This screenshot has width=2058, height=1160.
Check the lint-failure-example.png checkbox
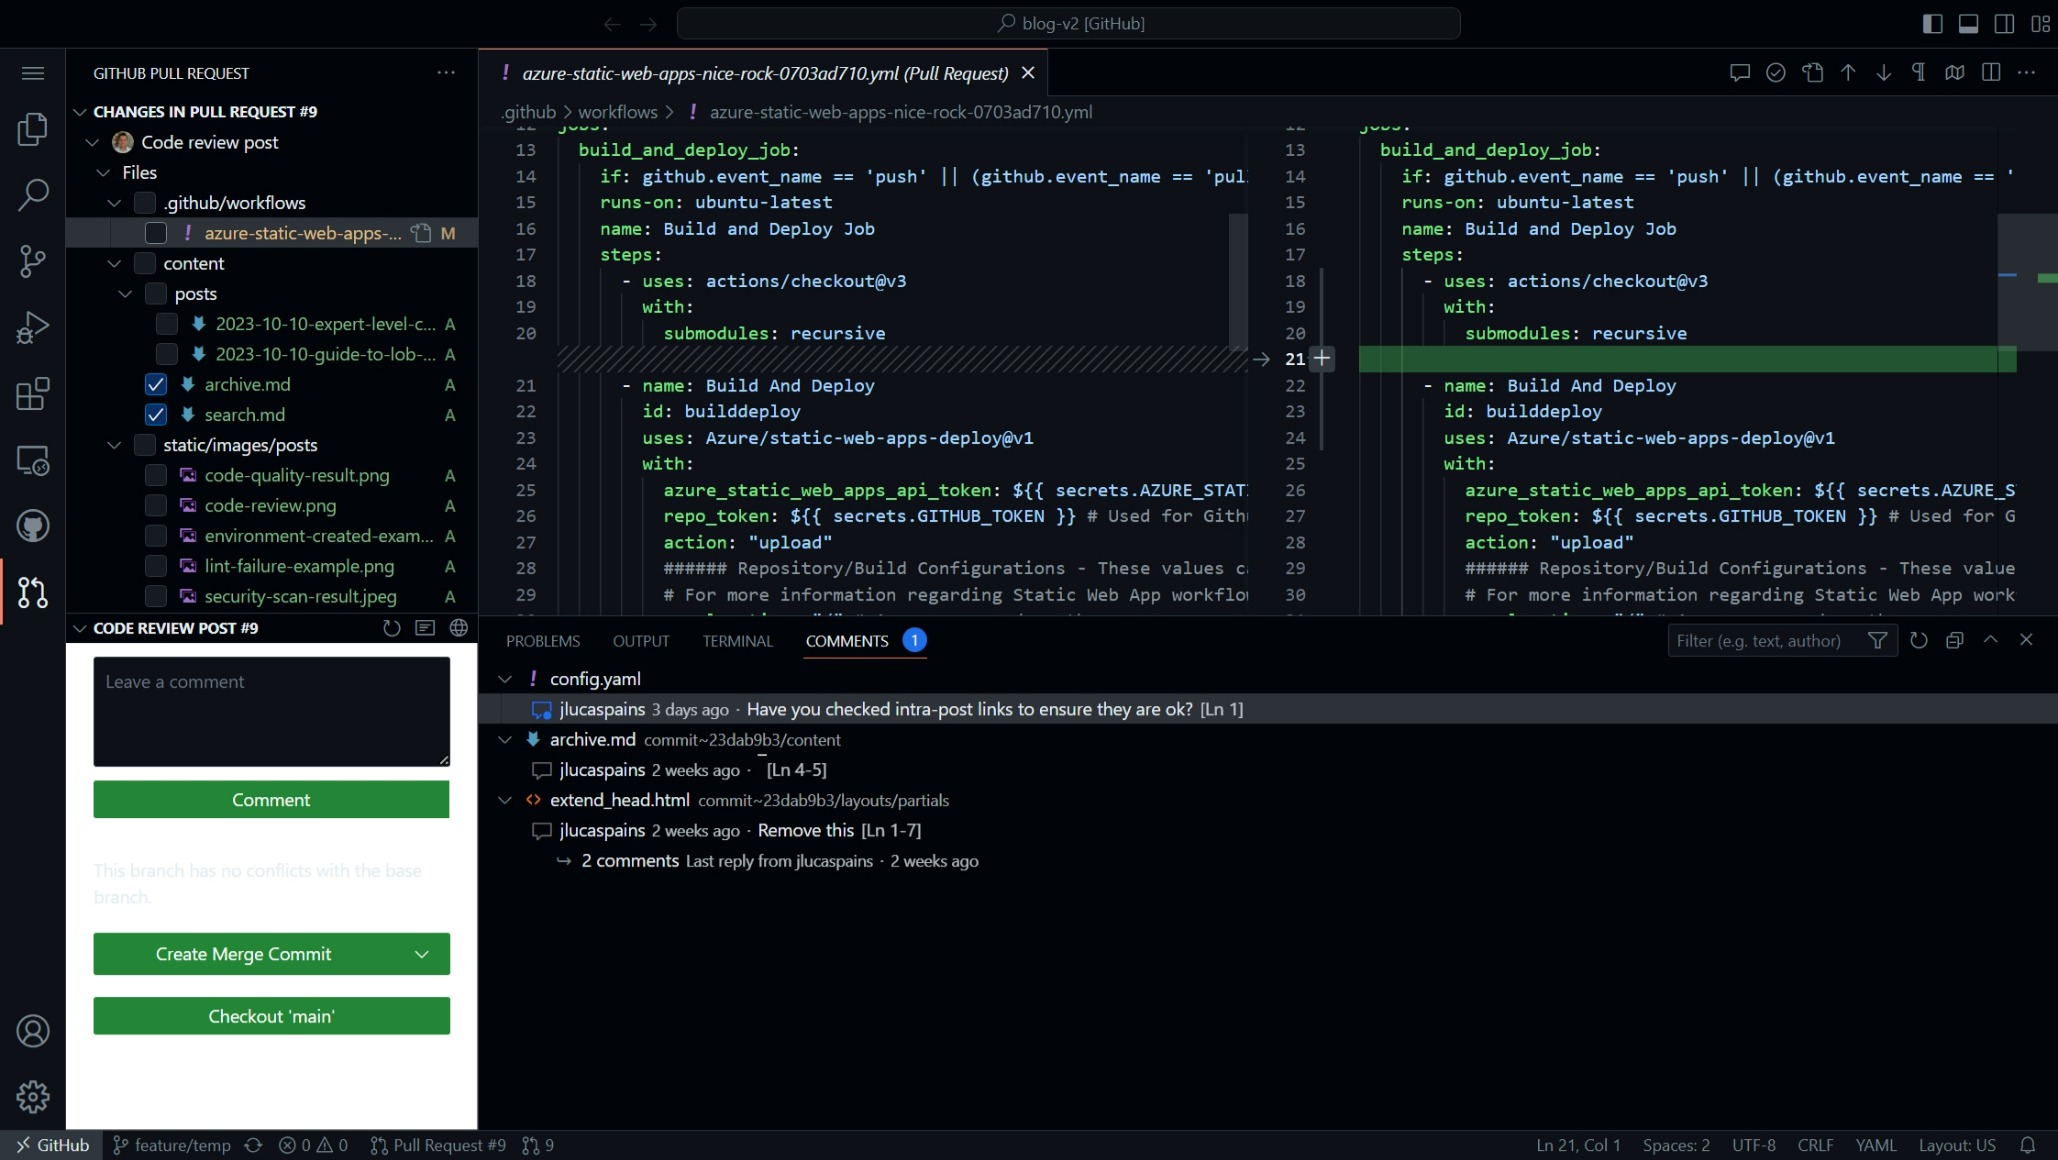click(156, 566)
